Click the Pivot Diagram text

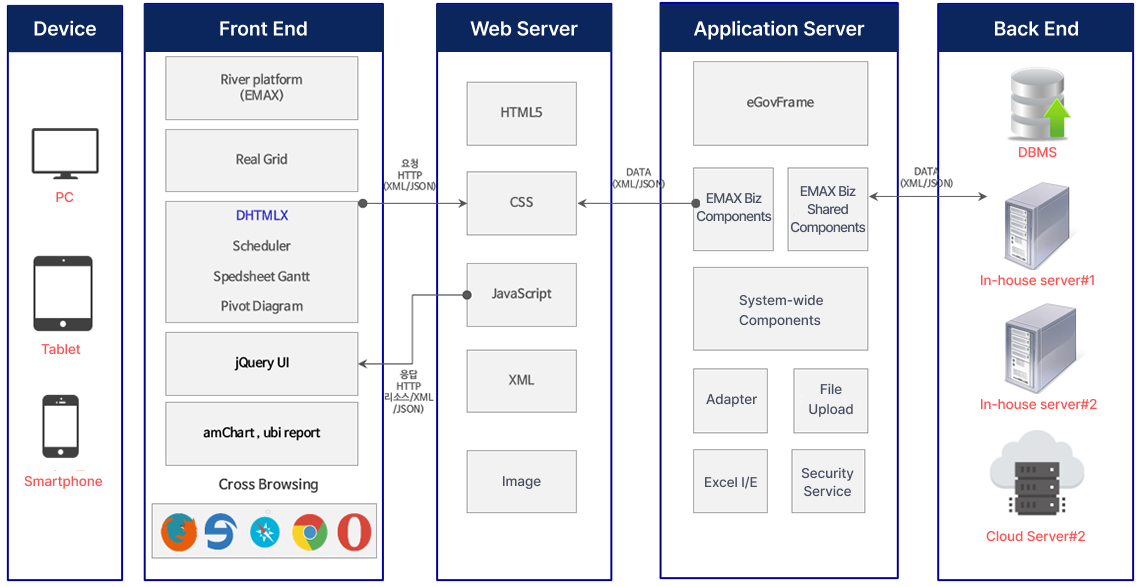(x=262, y=306)
